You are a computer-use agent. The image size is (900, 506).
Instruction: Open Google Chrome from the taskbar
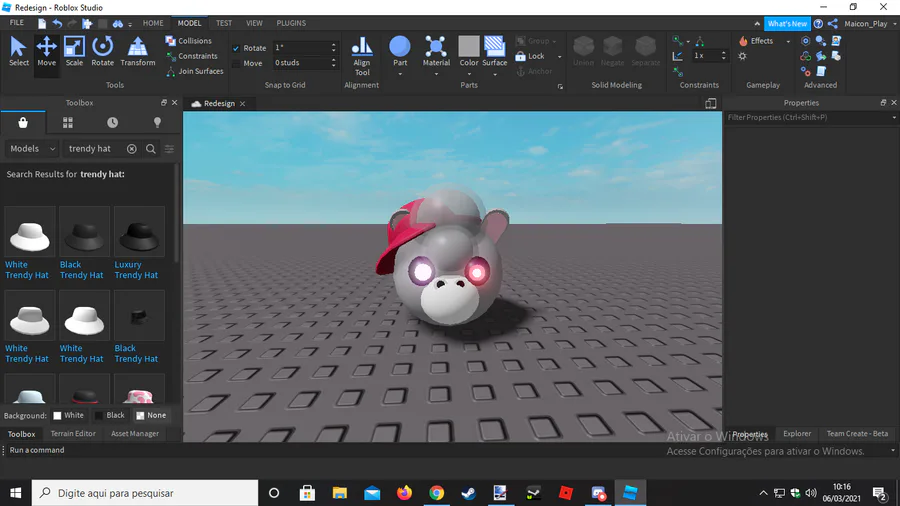[x=437, y=493]
